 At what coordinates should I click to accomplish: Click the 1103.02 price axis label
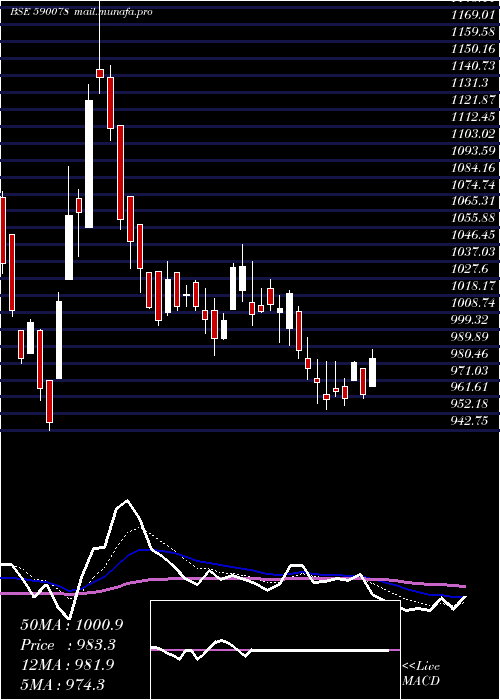tap(473, 134)
